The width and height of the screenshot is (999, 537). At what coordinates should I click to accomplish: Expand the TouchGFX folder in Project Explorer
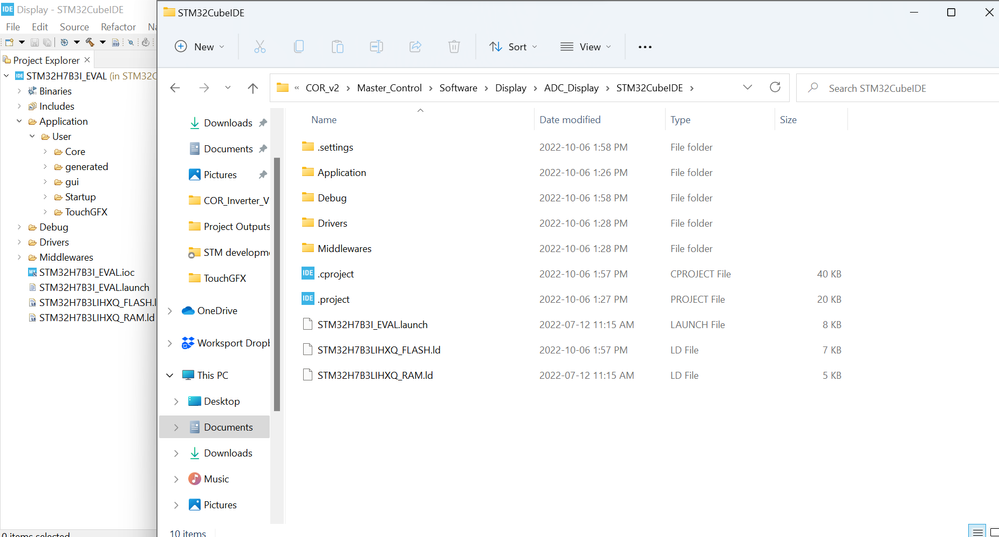pyautogui.click(x=45, y=211)
